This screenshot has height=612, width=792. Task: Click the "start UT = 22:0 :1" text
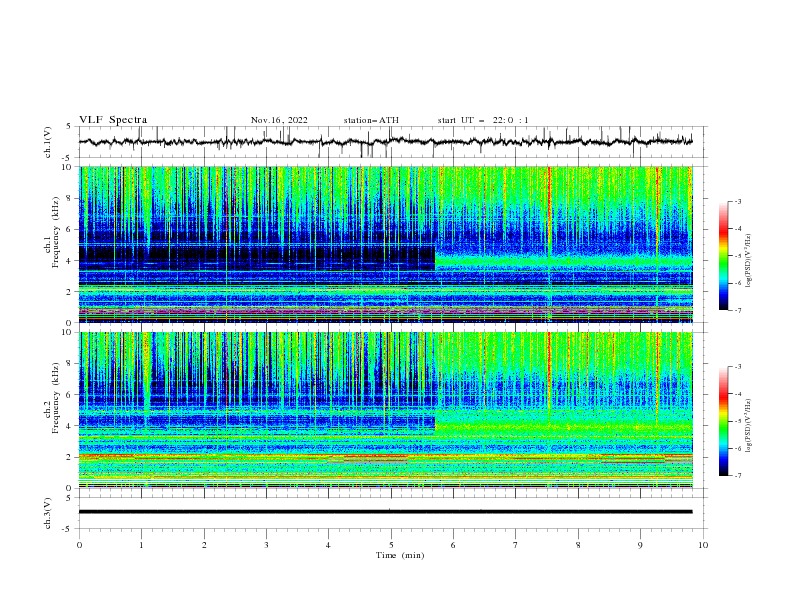click(x=483, y=120)
